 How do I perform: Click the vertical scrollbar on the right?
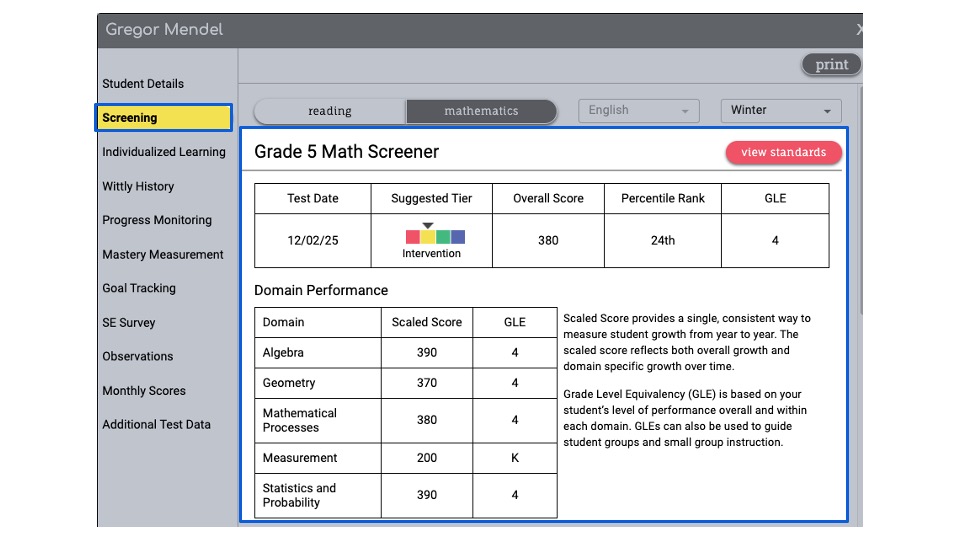(x=860, y=202)
